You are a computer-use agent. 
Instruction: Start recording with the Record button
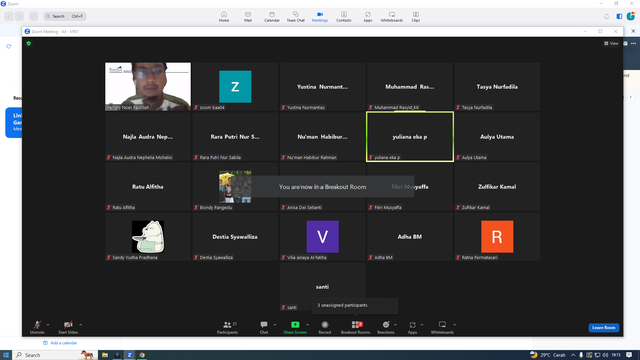pyautogui.click(x=324, y=327)
